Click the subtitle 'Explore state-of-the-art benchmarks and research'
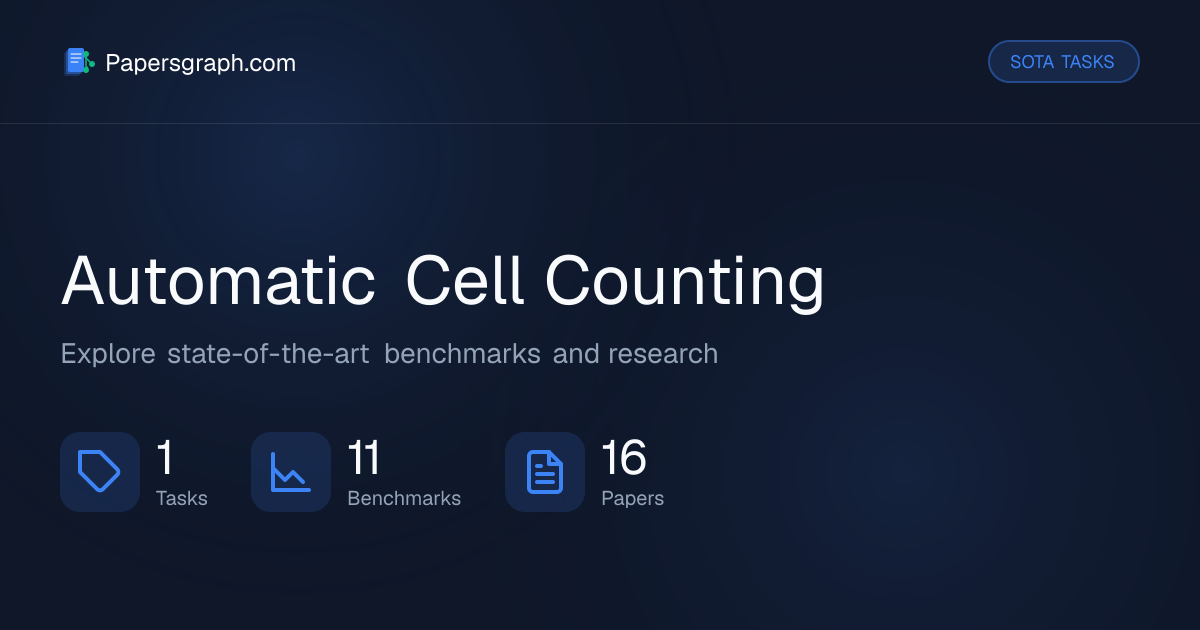The image size is (1200, 630). (389, 354)
